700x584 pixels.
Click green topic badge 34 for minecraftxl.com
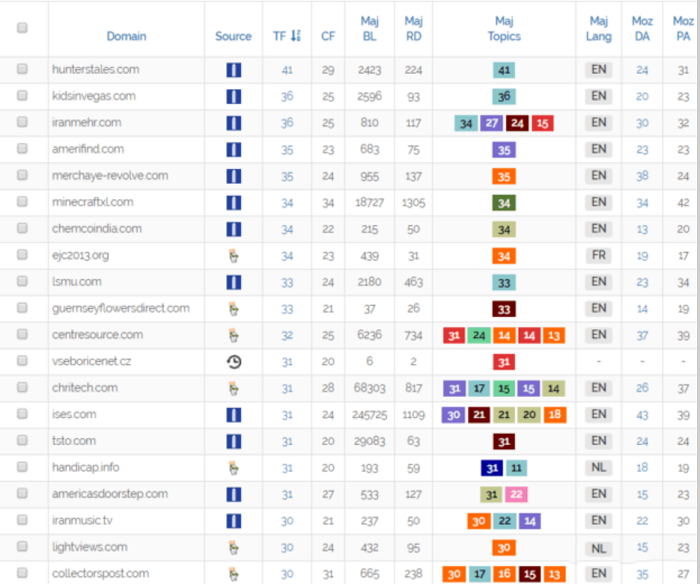pyautogui.click(x=504, y=203)
